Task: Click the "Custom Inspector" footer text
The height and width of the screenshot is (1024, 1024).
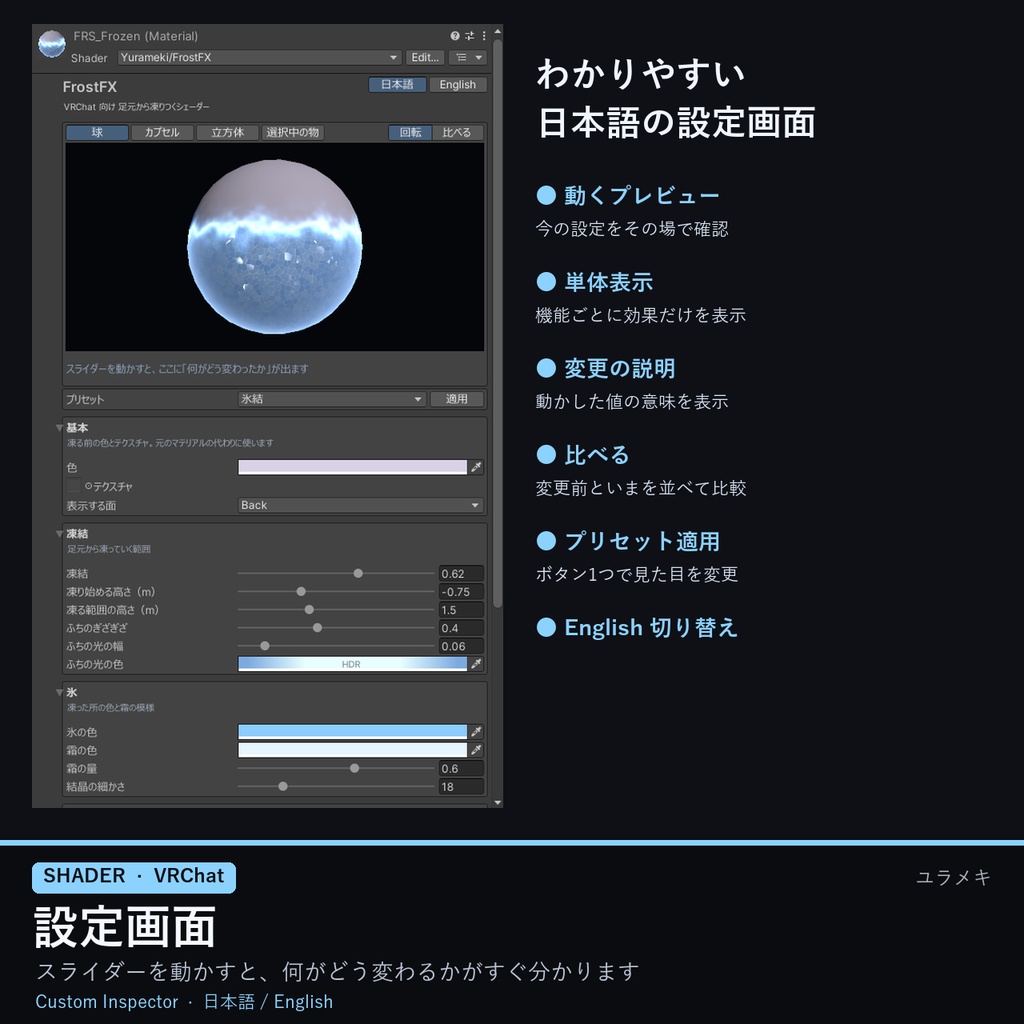Action: [106, 1001]
